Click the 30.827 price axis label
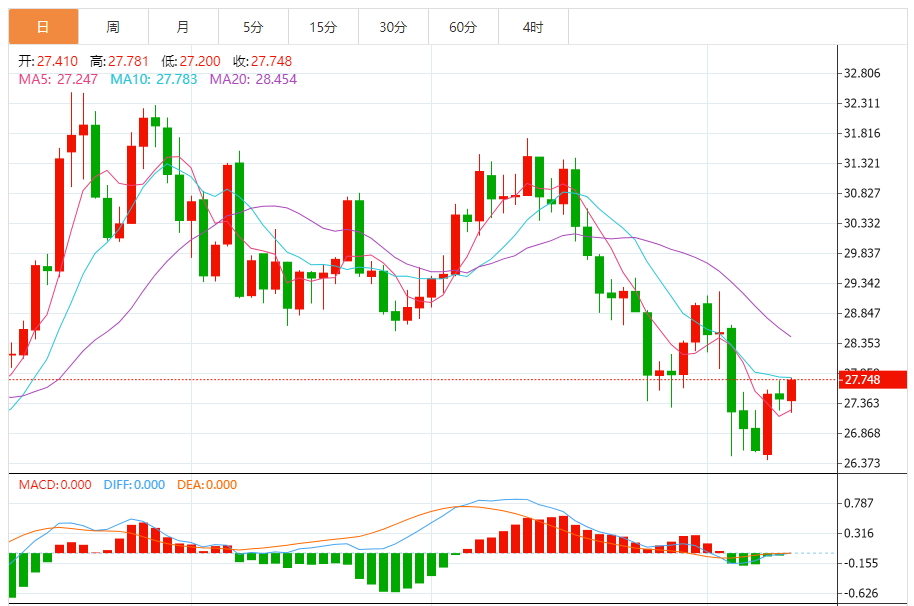914x606 pixels. pyautogui.click(x=862, y=193)
